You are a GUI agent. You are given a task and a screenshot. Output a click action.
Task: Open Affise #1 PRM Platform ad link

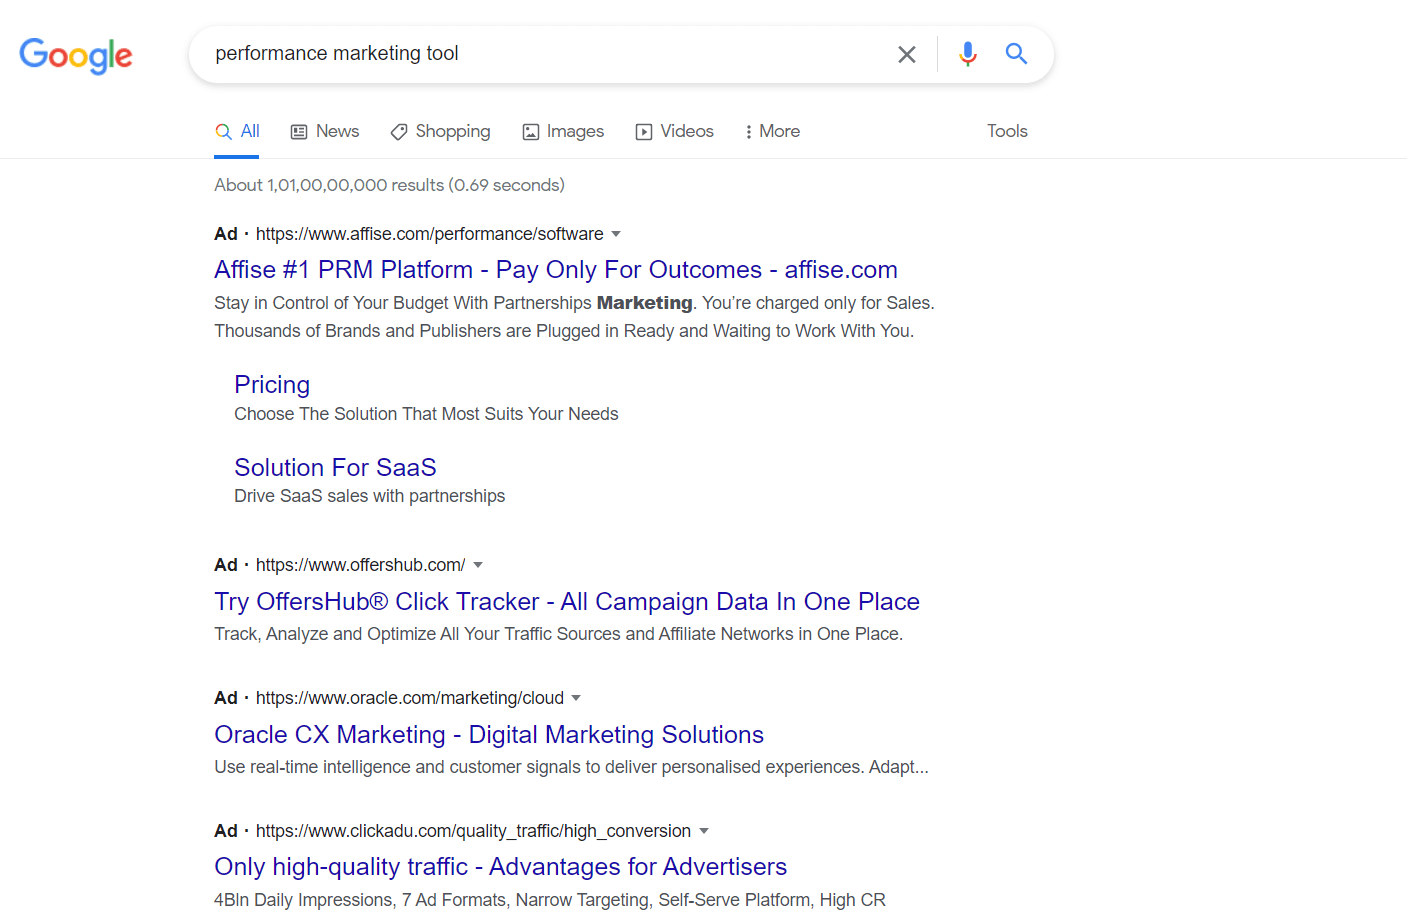tap(556, 269)
